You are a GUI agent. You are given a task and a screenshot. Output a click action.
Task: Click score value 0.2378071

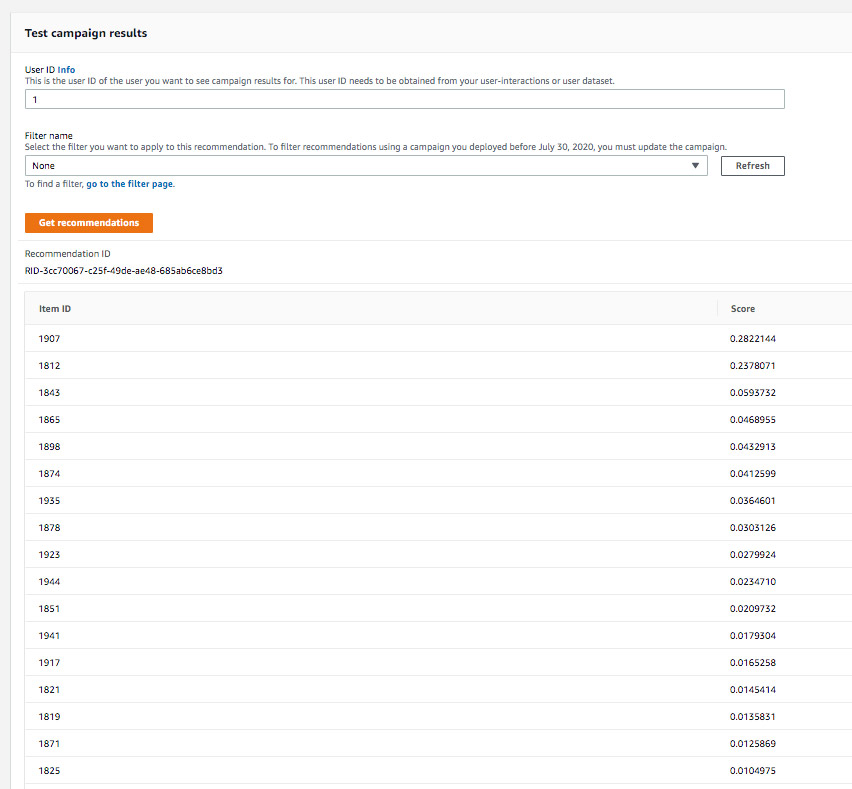[753, 366]
